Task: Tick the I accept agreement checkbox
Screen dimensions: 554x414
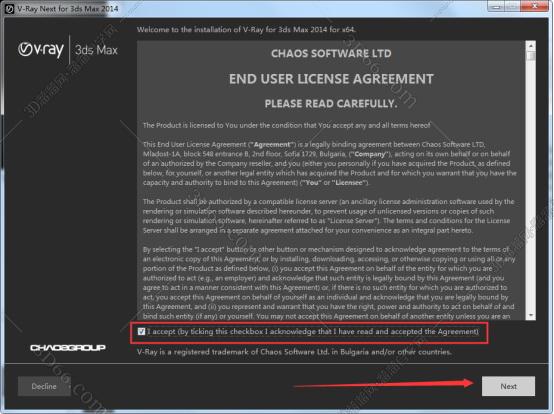Action: click(141, 331)
